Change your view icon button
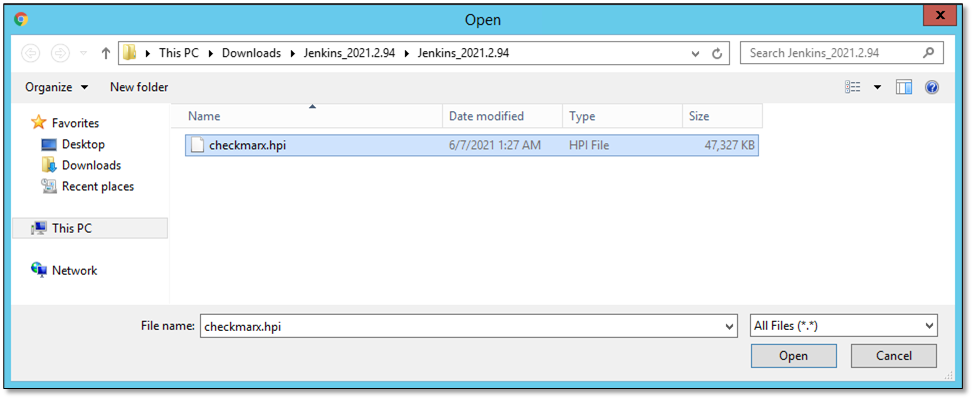This screenshot has width=973, height=399. point(853,87)
